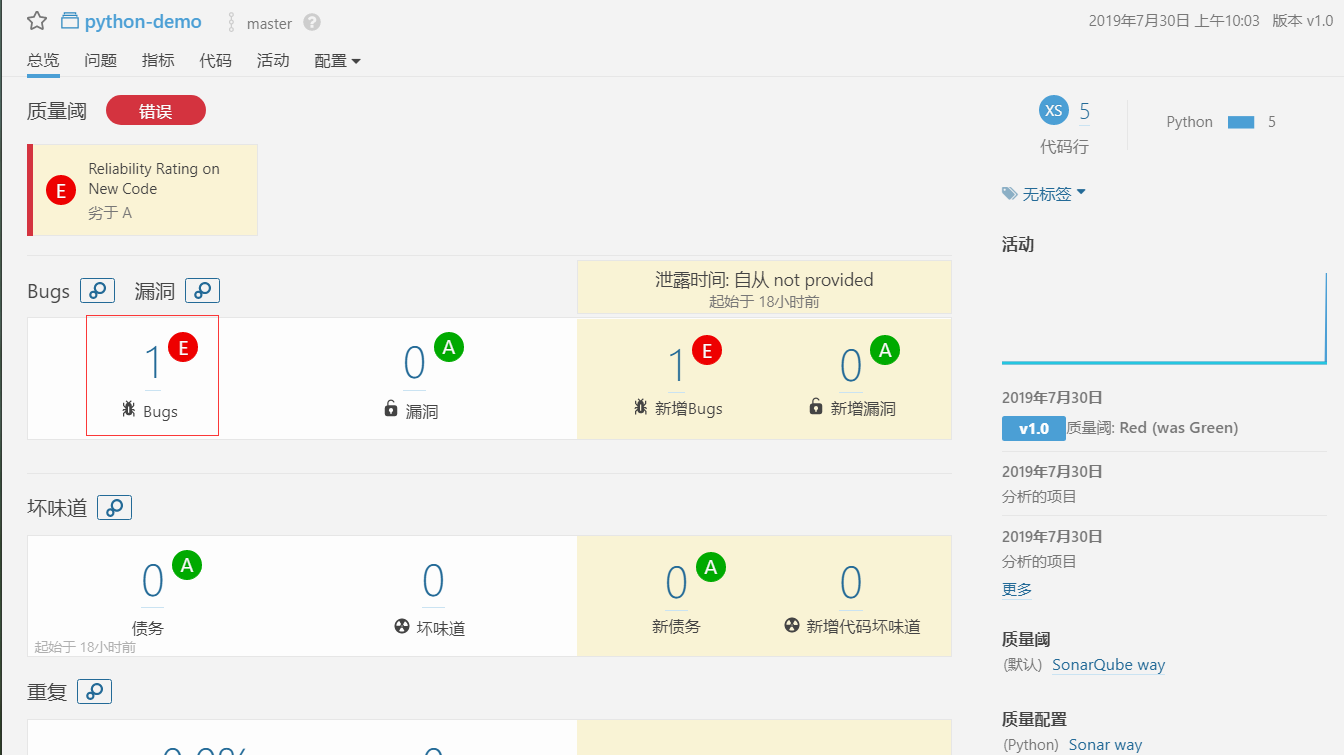Click the 新债务 value of 0
The height and width of the screenshot is (755, 1344).
[x=677, y=583]
